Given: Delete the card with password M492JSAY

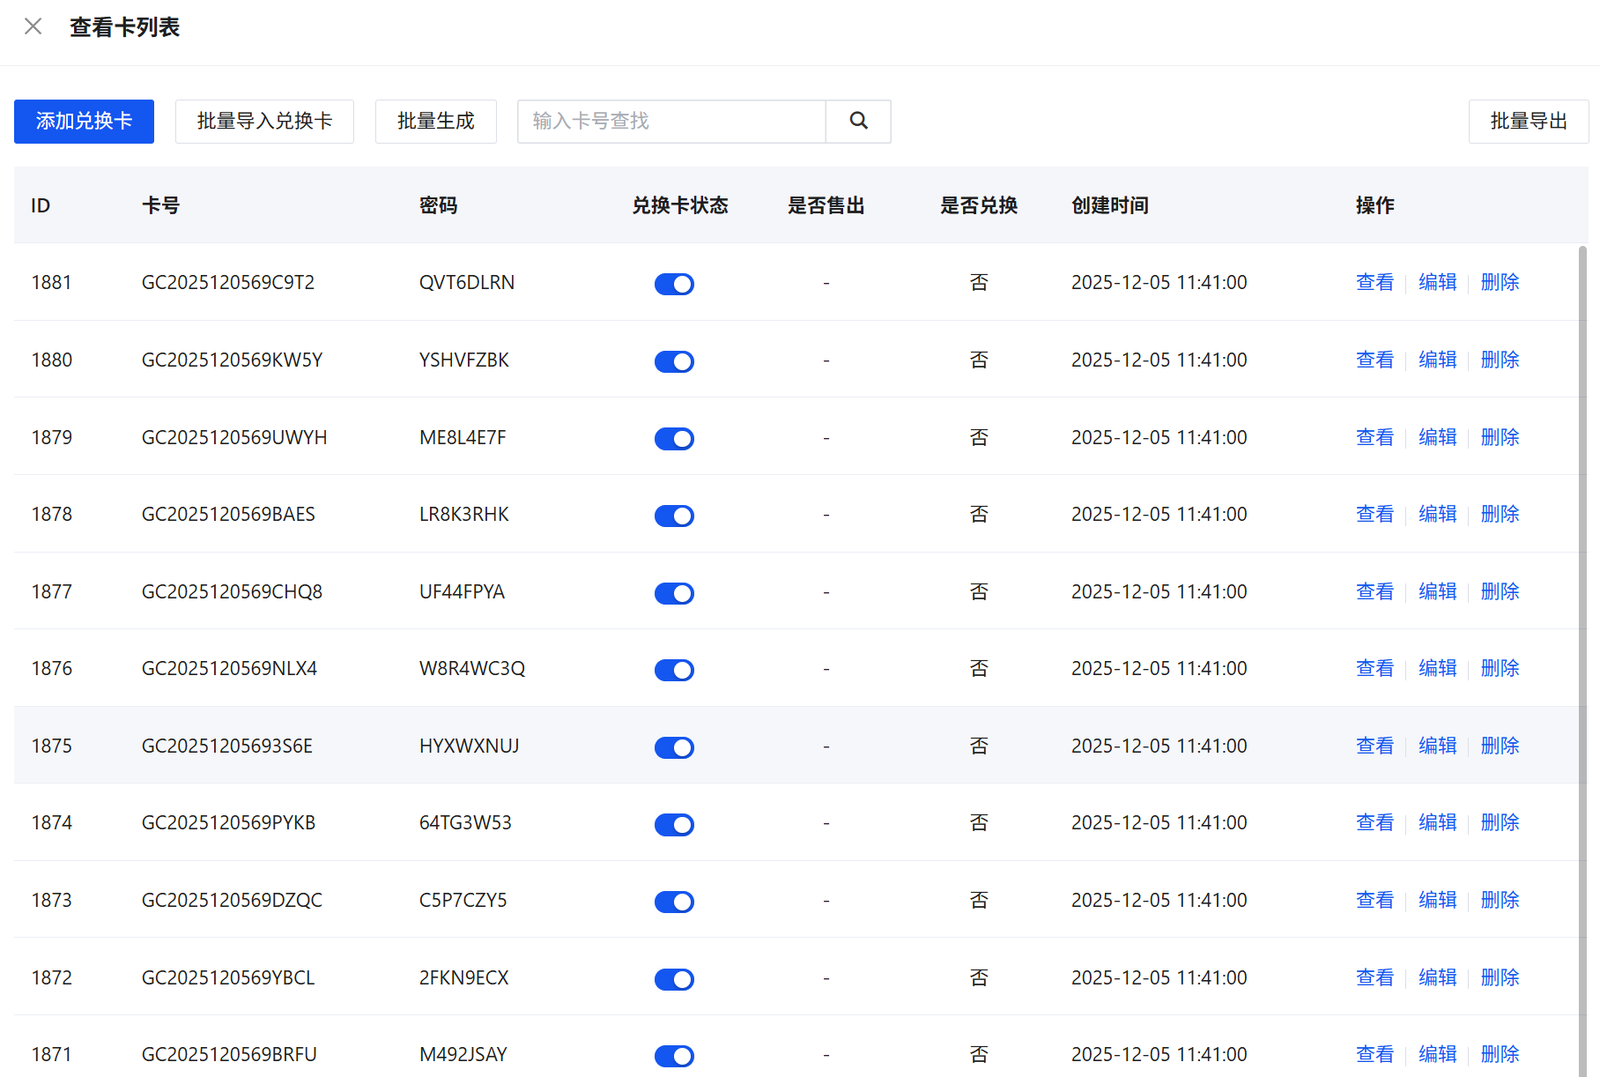Looking at the screenshot, I should (x=1499, y=1054).
